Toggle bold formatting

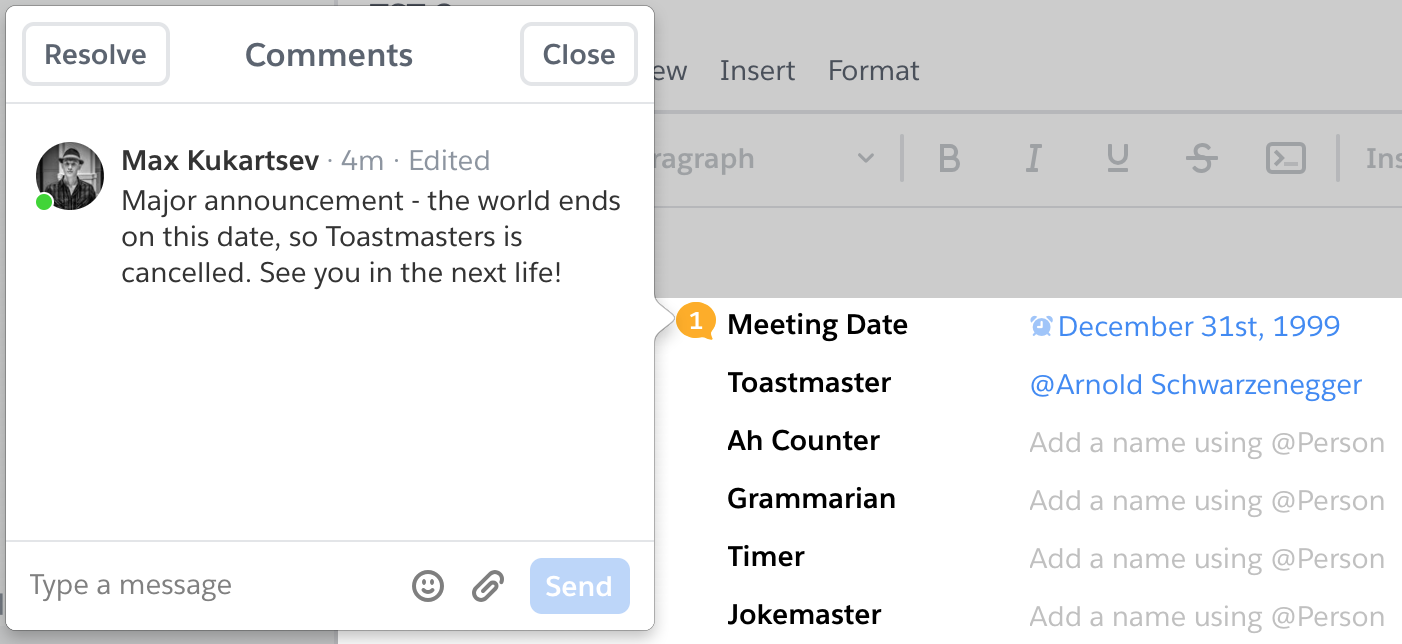pos(949,159)
